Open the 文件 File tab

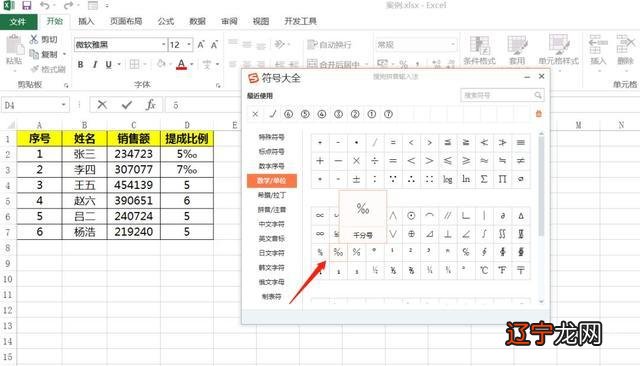[18, 21]
